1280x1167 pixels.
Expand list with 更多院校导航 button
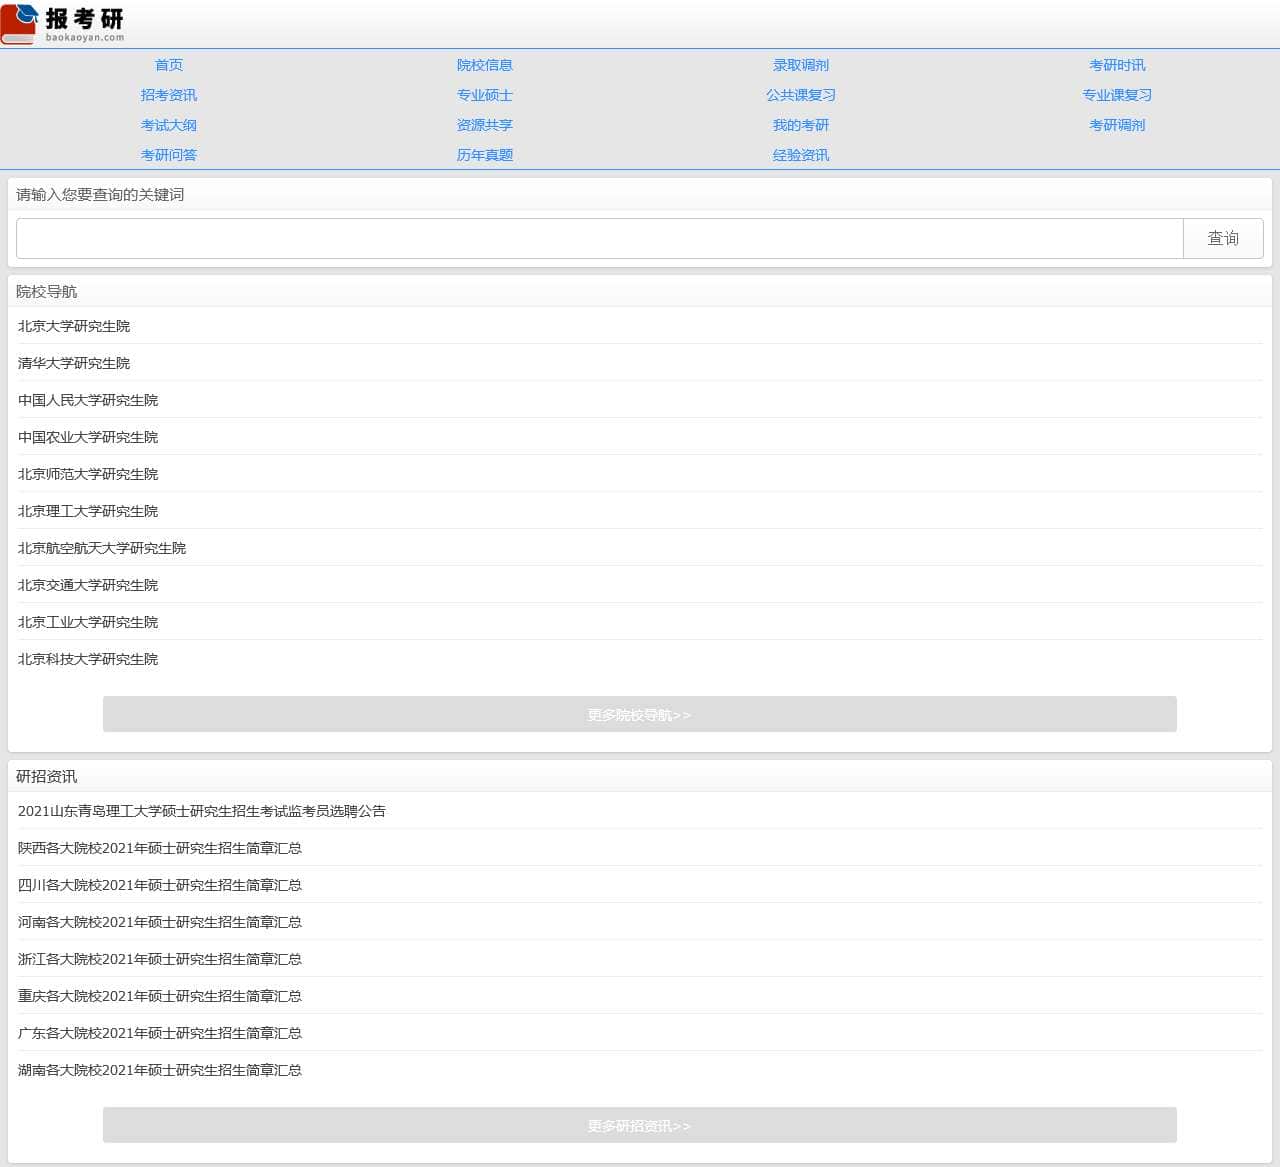coord(639,715)
